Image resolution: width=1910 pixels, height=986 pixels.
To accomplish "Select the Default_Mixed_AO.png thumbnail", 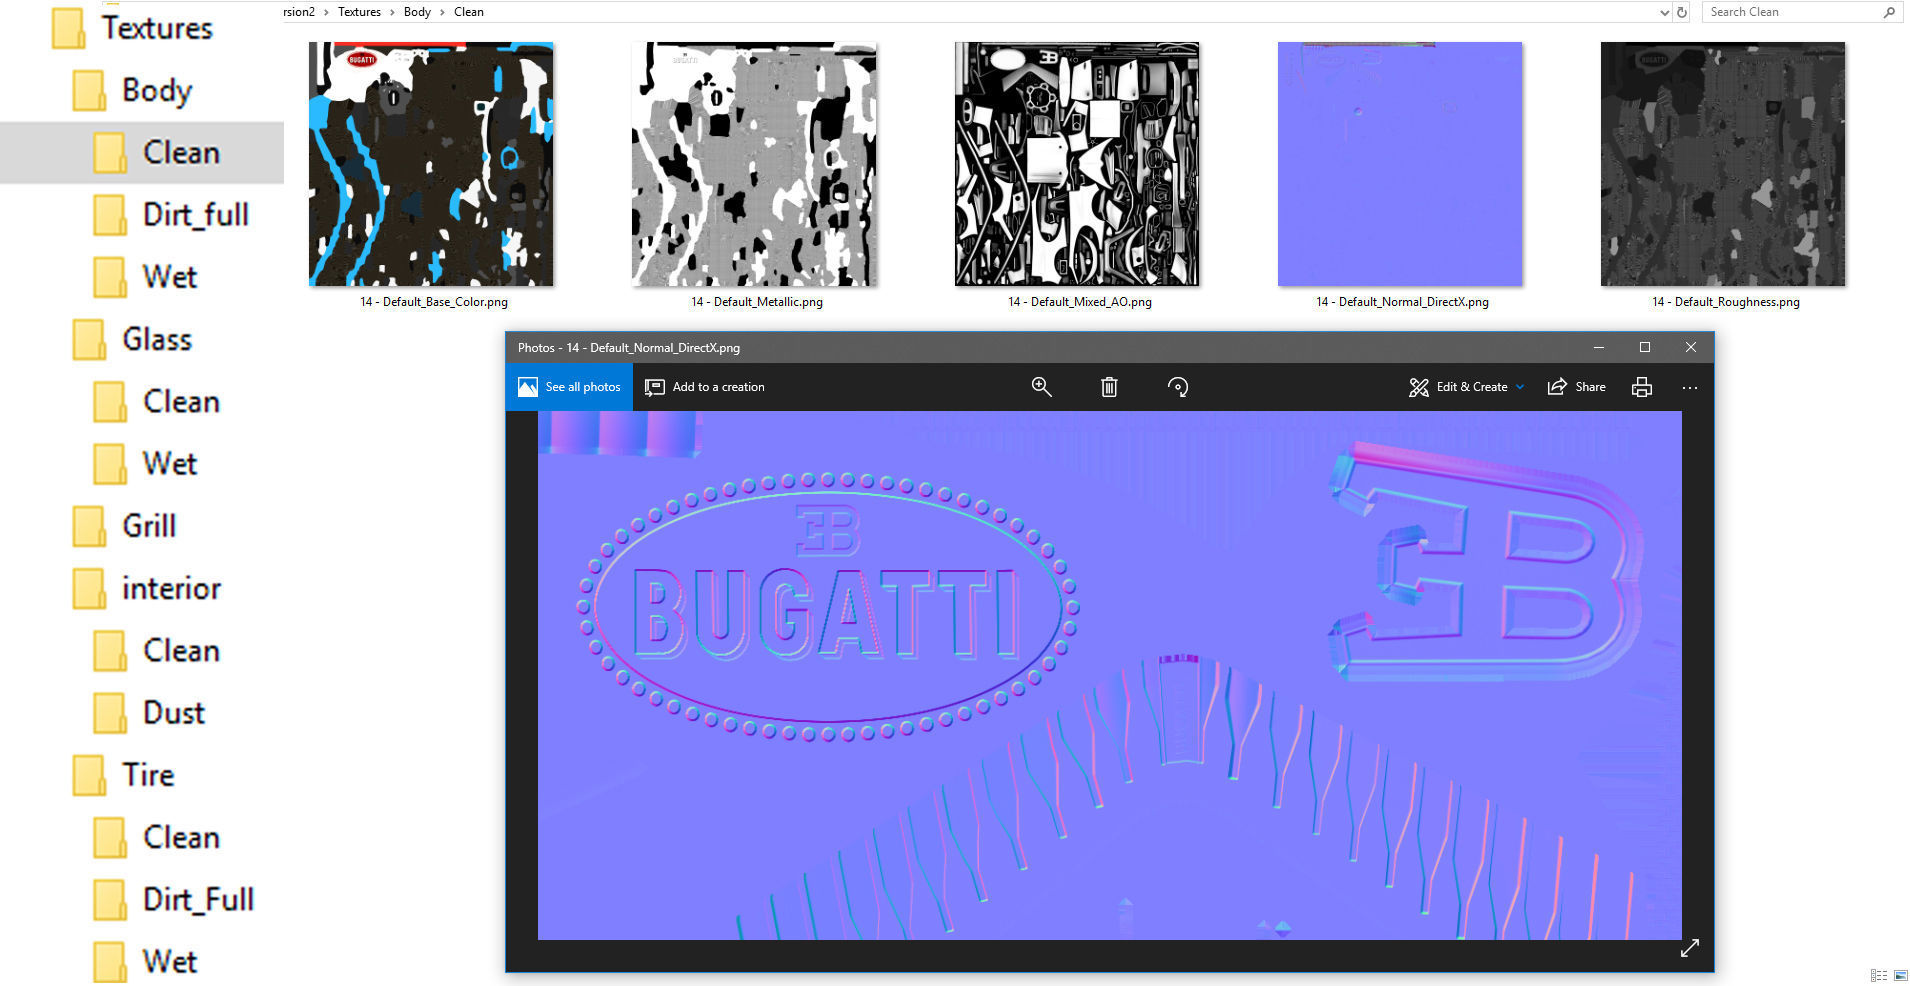I will click(1077, 164).
